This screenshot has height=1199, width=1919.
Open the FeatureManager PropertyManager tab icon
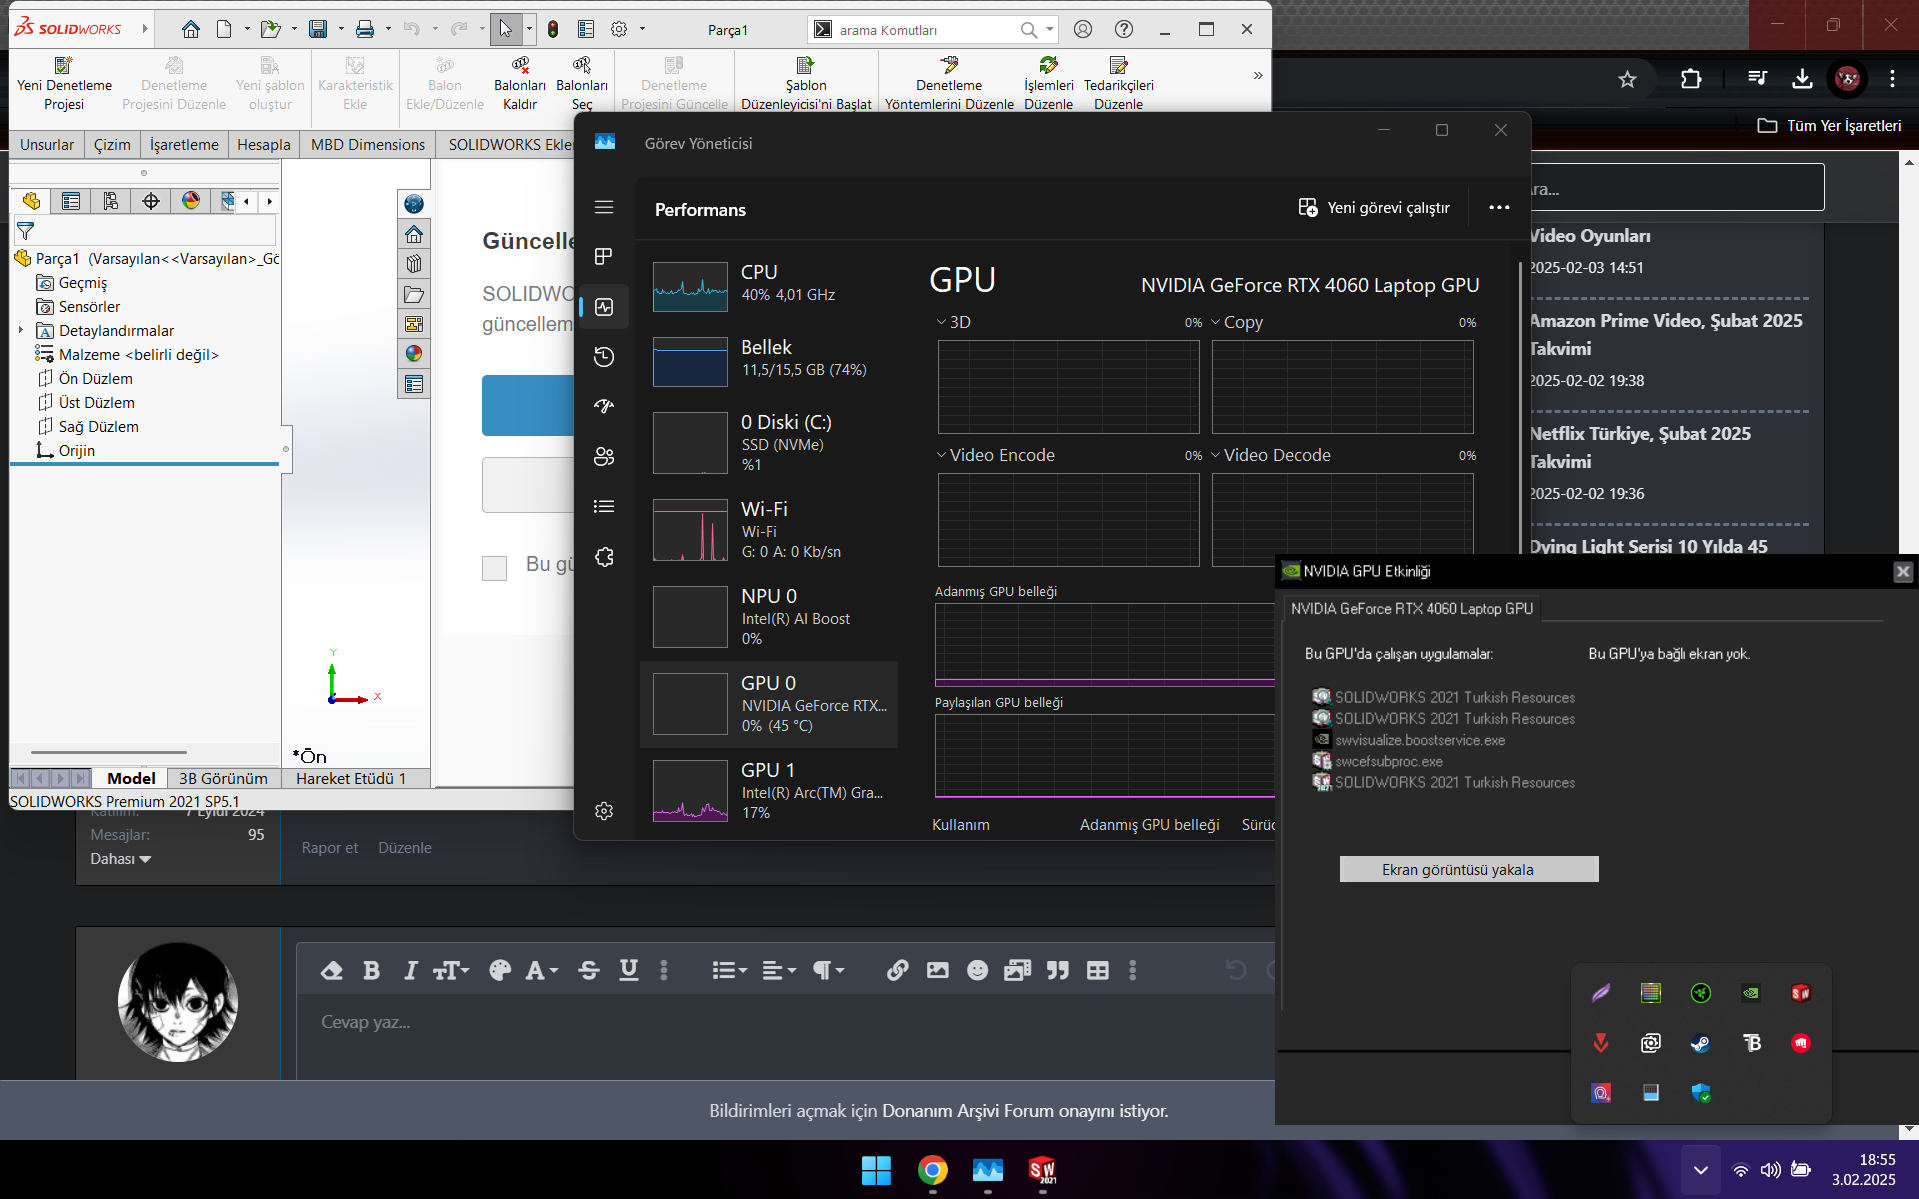click(x=71, y=201)
